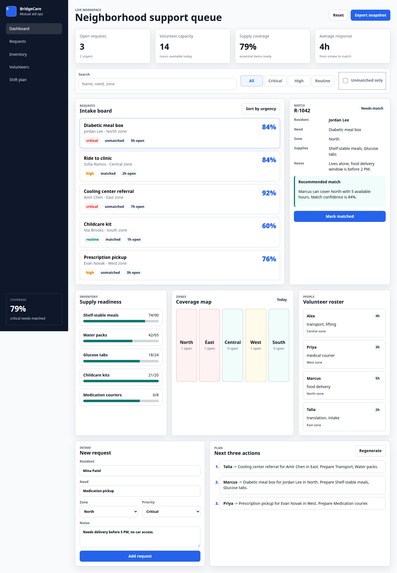Click first action about Talia

coord(302,467)
